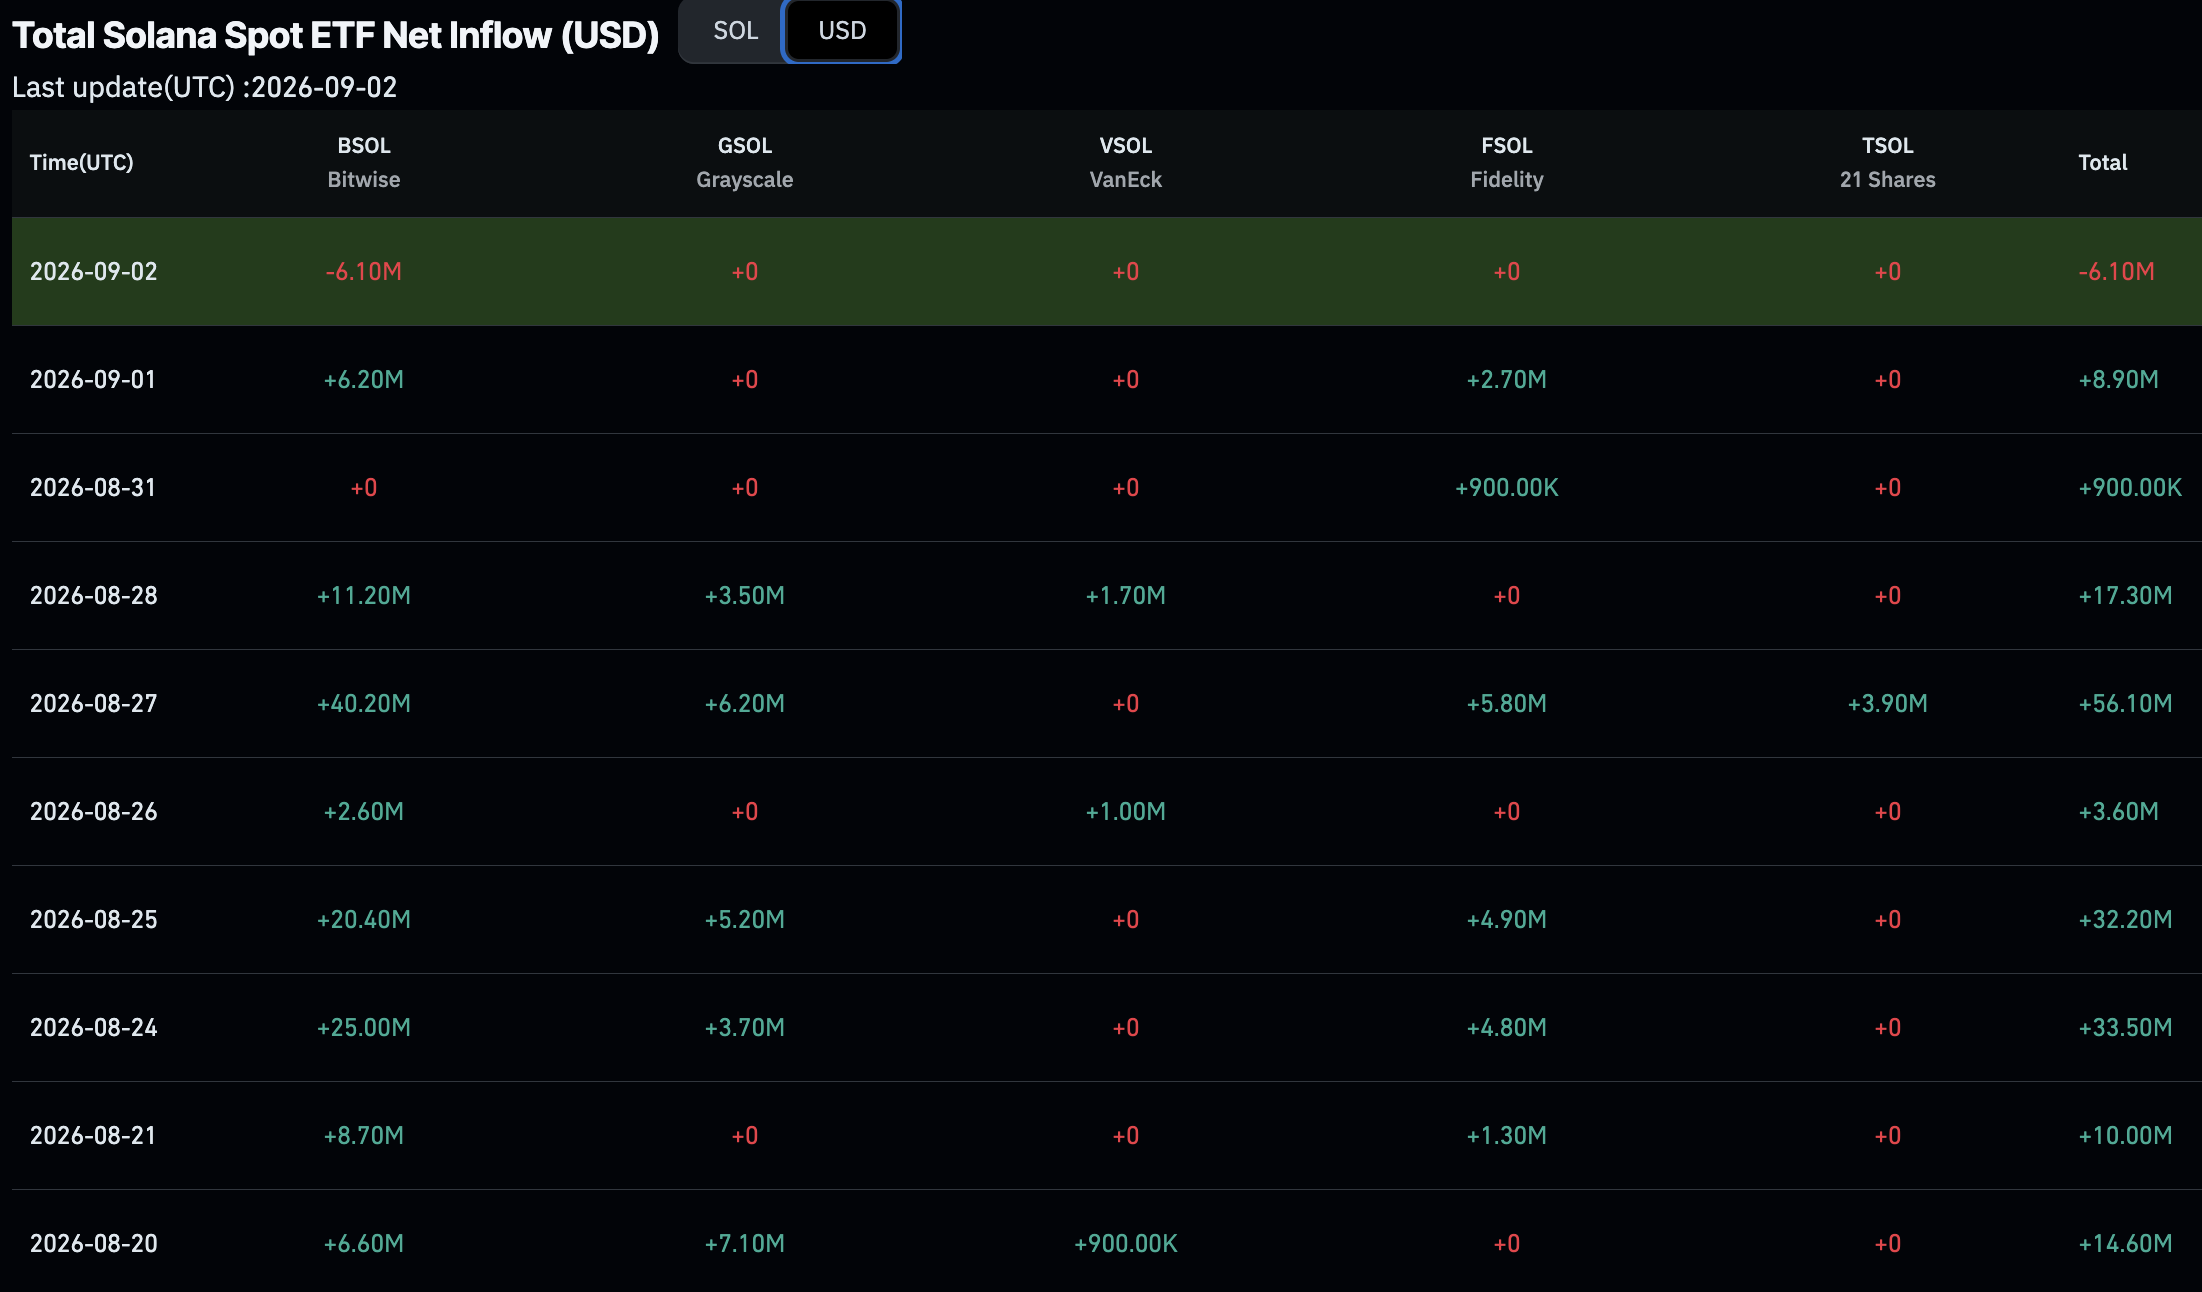Click the Time(UTC) column header
Viewport: 2202px width, 1292px height.
pos(81,162)
